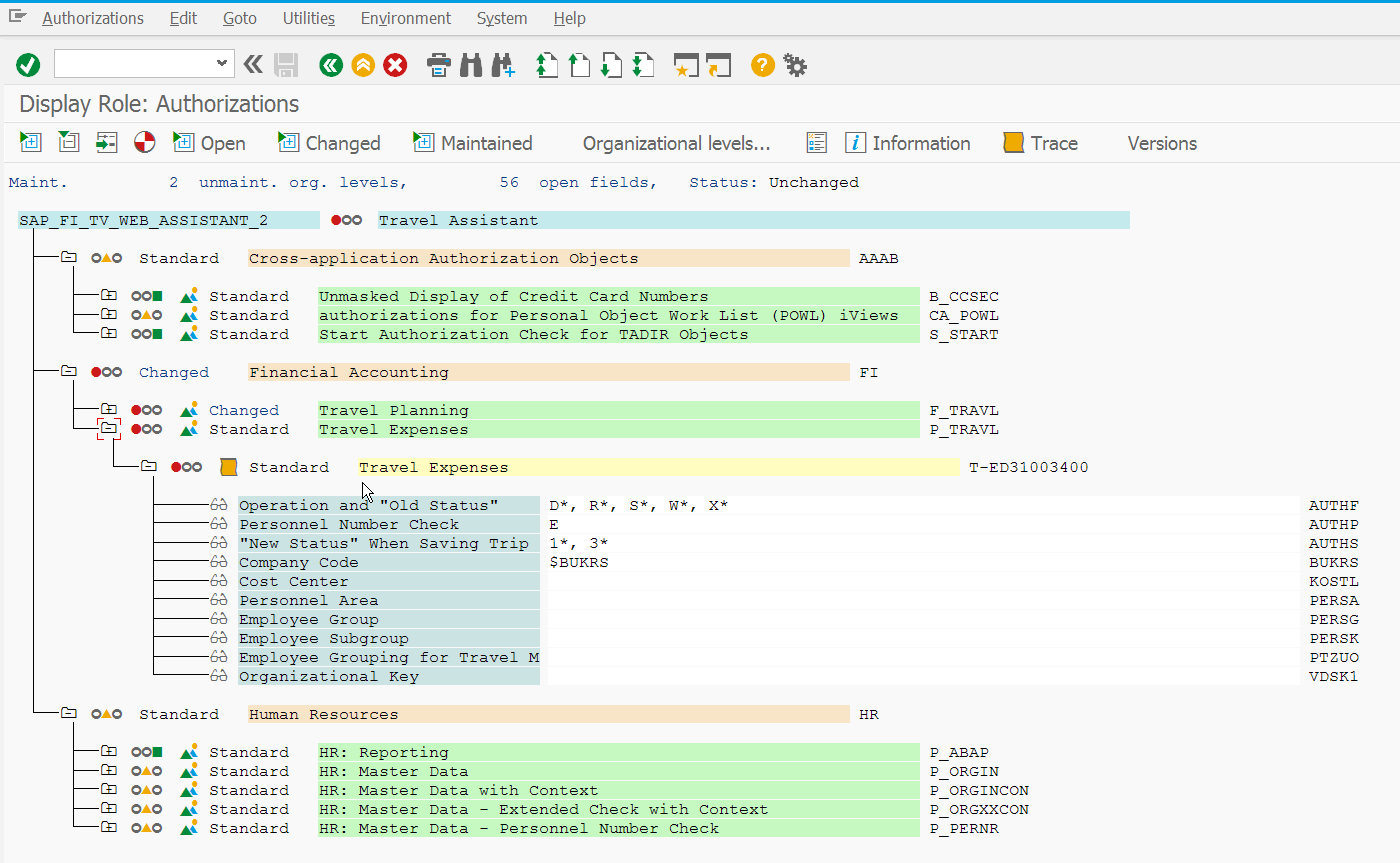Click the Versions button

coord(1162,143)
